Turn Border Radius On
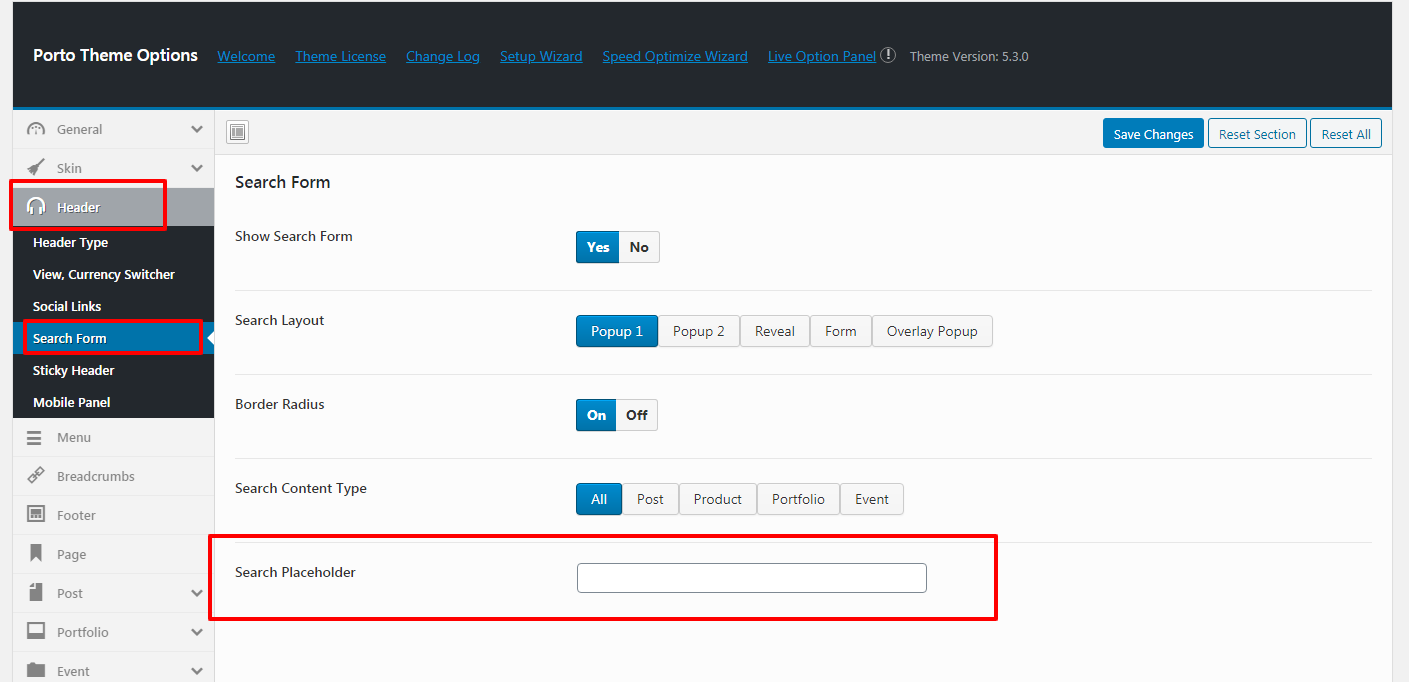This screenshot has width=1409, height=682. 596,415
